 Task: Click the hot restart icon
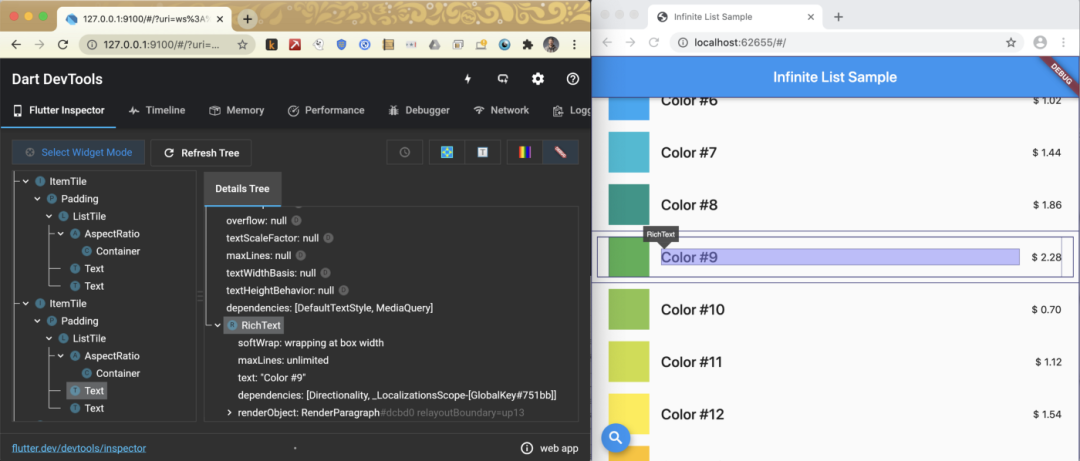point(503,79)
